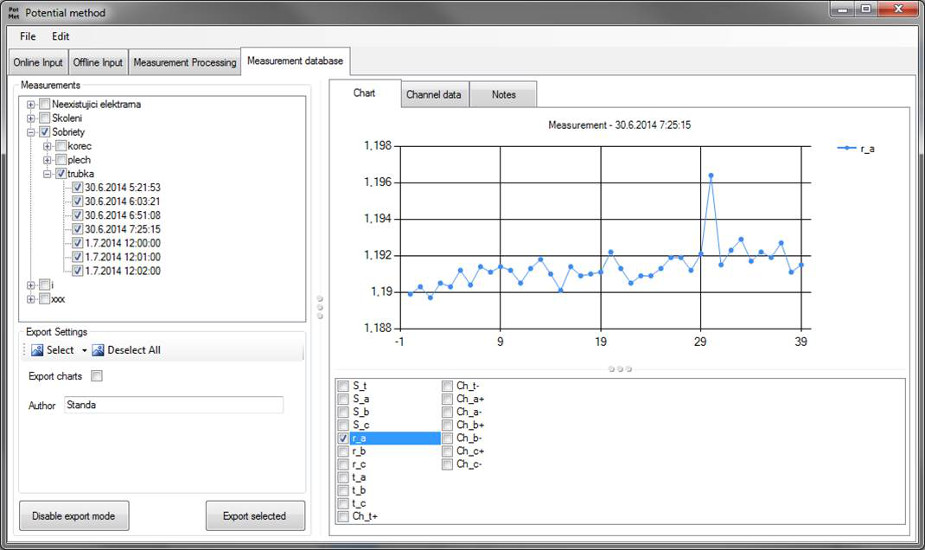Switch to the Channel data tab
Screen dimensions: 925x550
tap(433, 95)
